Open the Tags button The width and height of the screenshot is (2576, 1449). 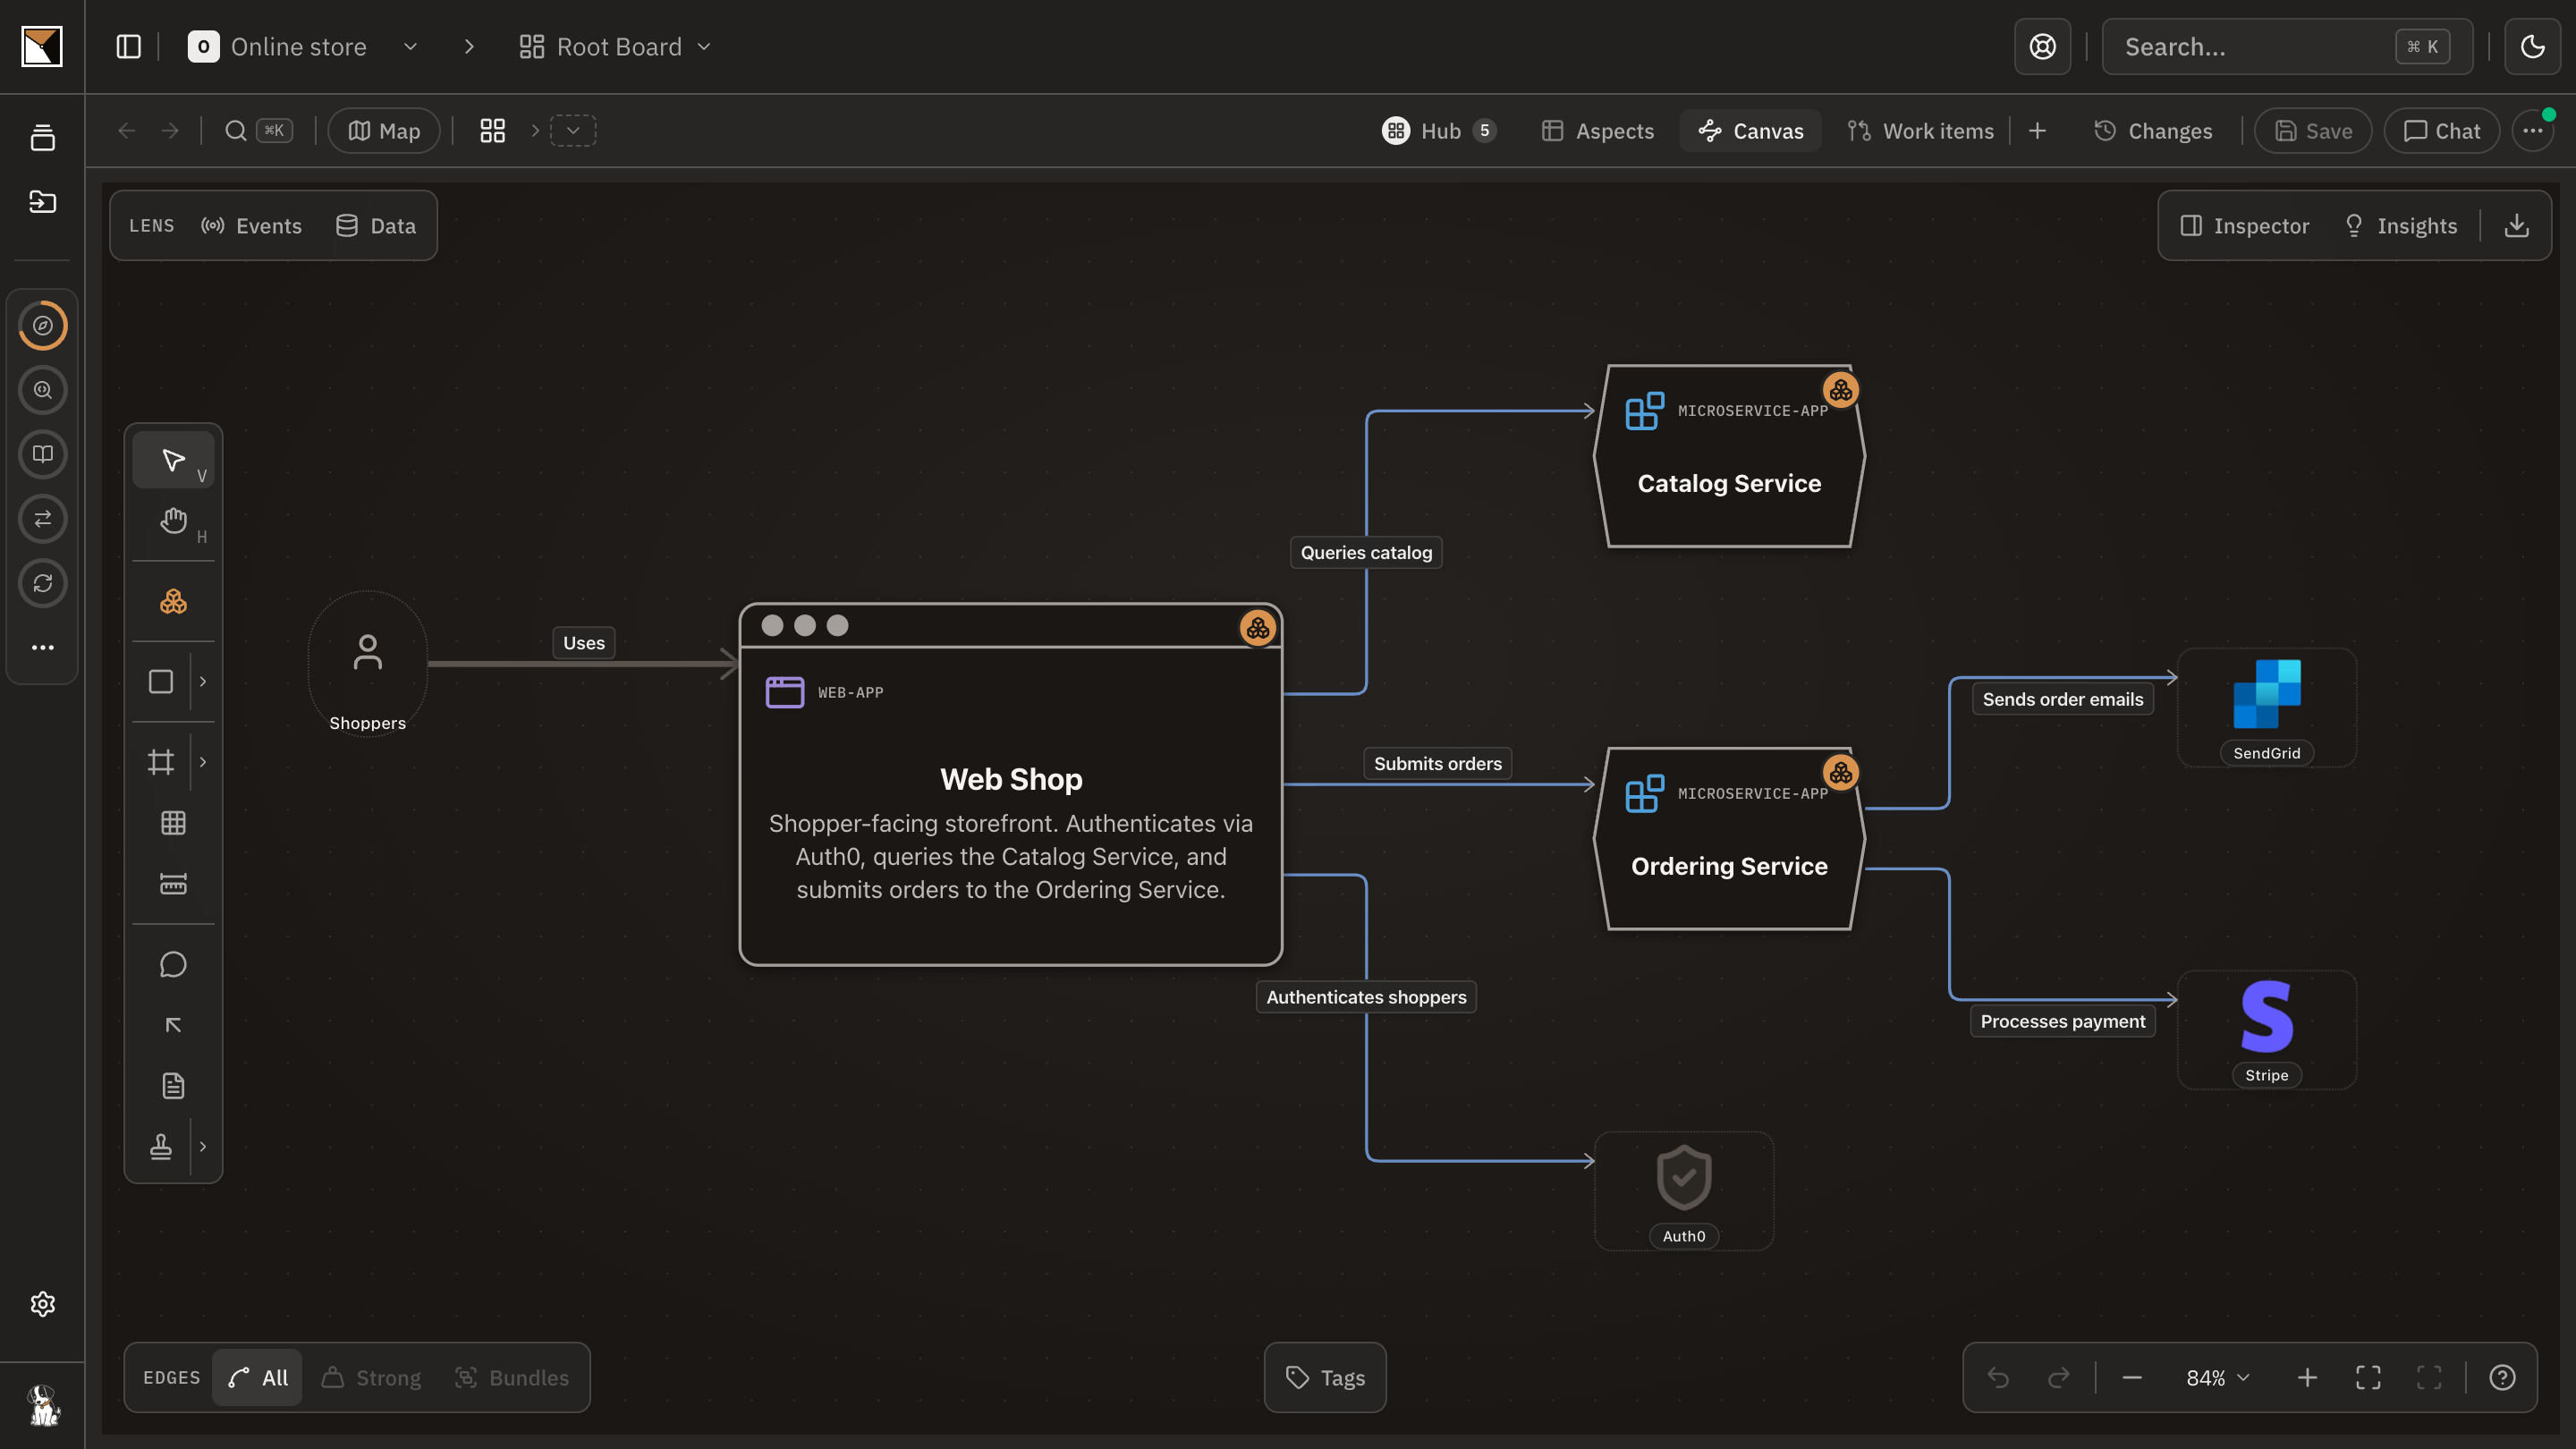(1325, 1377)
